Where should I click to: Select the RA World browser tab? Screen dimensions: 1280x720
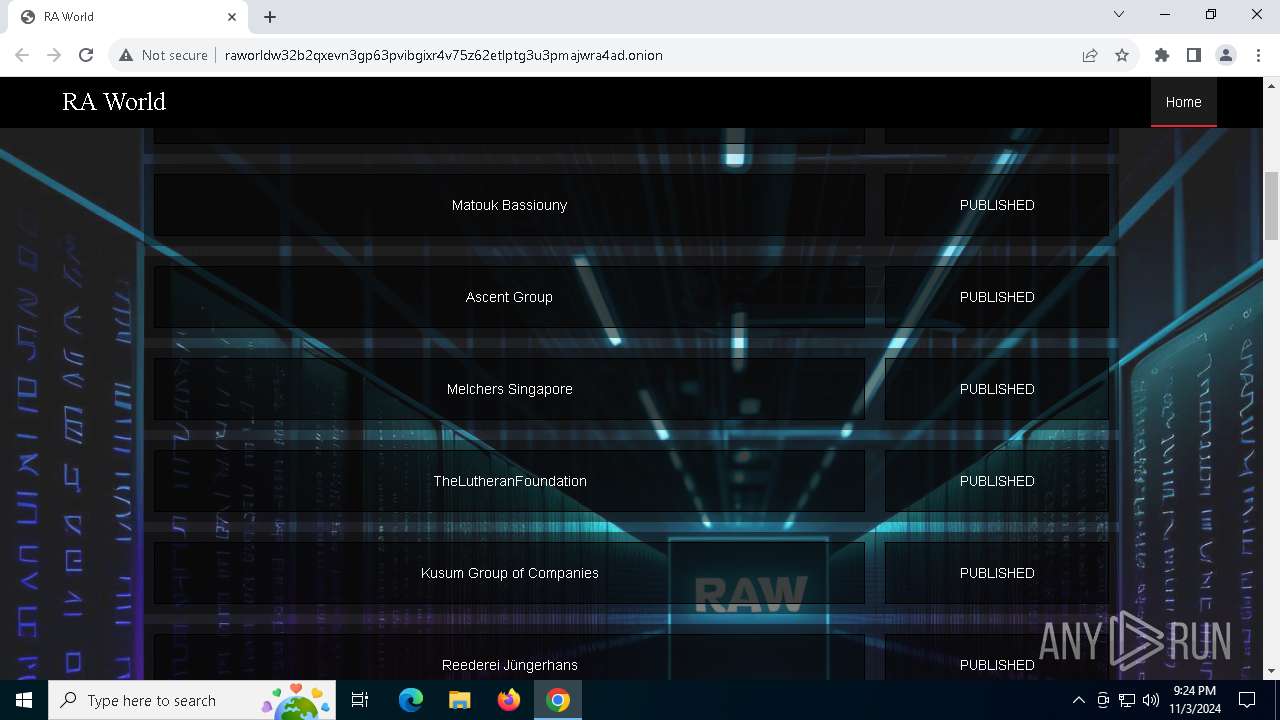128,16
